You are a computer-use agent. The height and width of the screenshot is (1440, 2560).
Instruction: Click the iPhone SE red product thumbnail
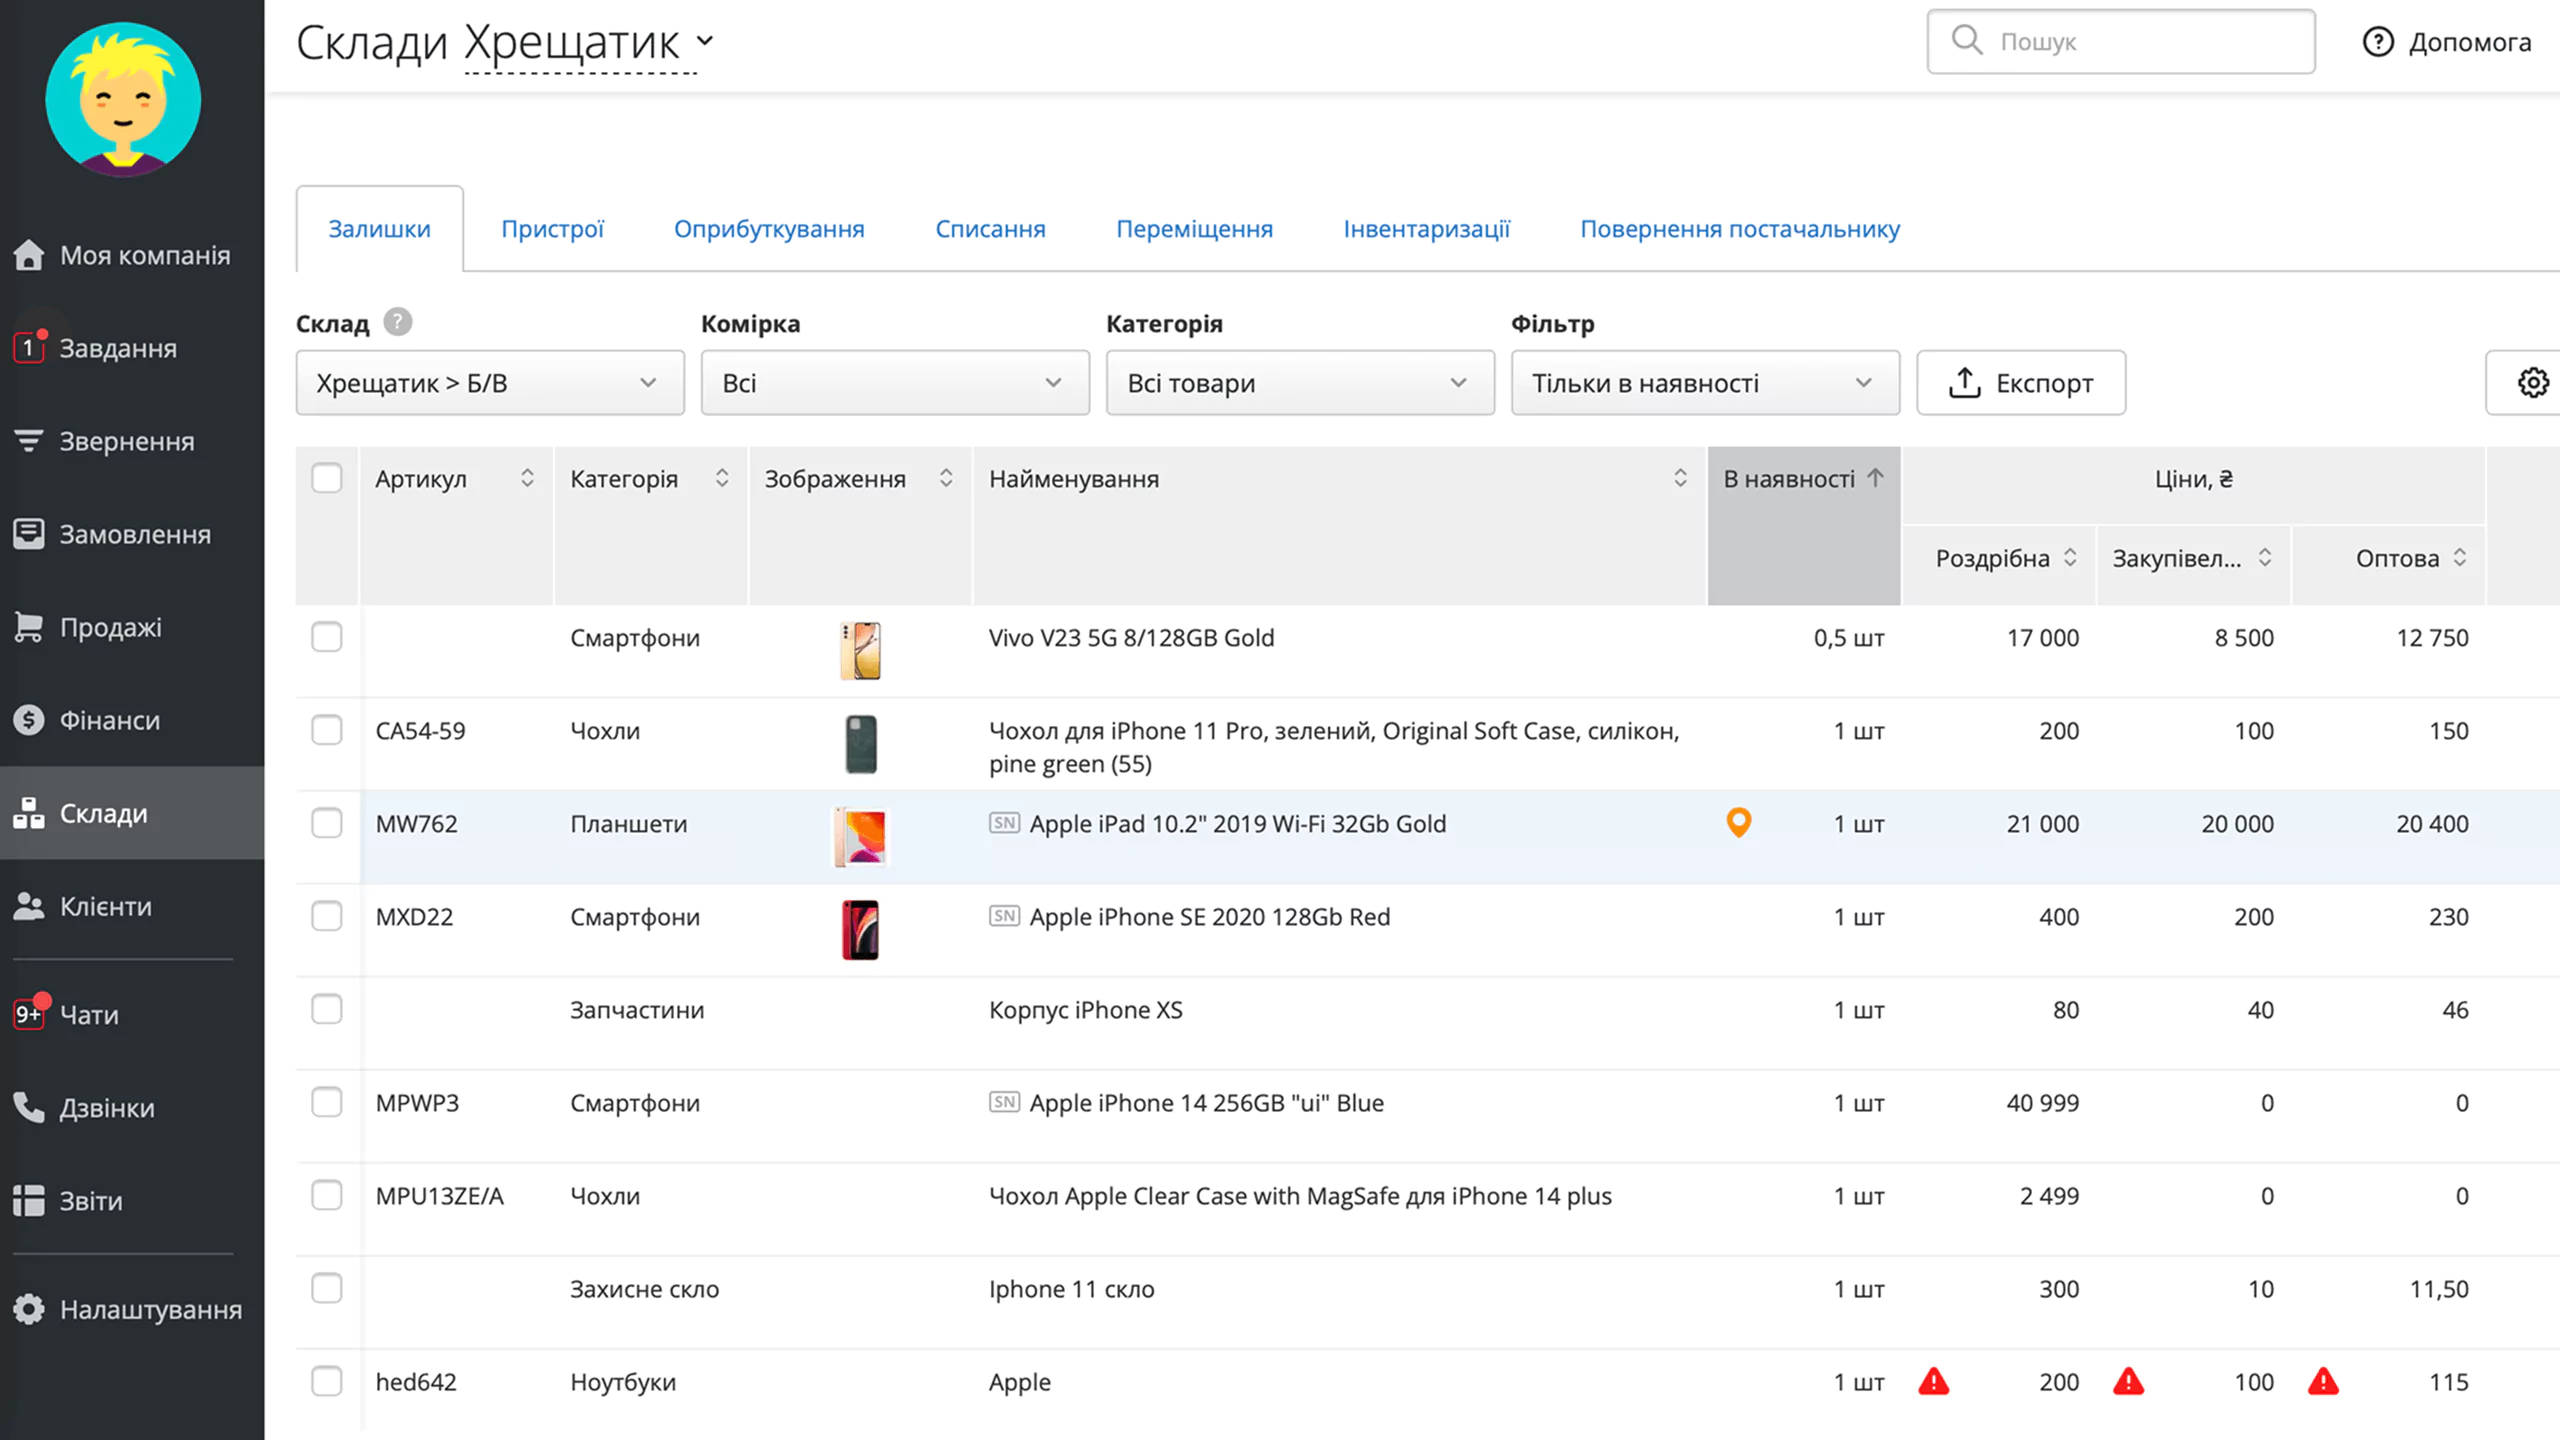860,929
